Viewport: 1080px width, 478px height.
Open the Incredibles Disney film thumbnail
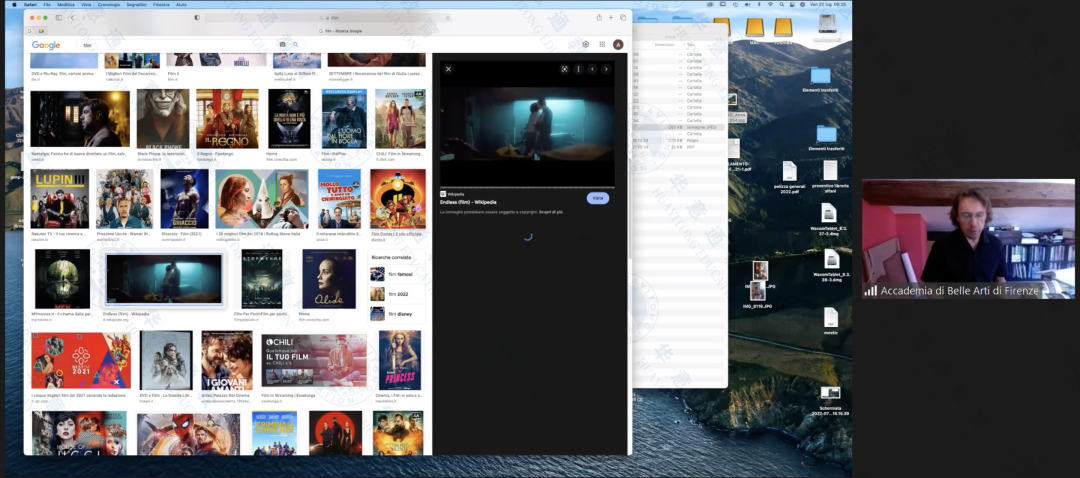point(397,198)
